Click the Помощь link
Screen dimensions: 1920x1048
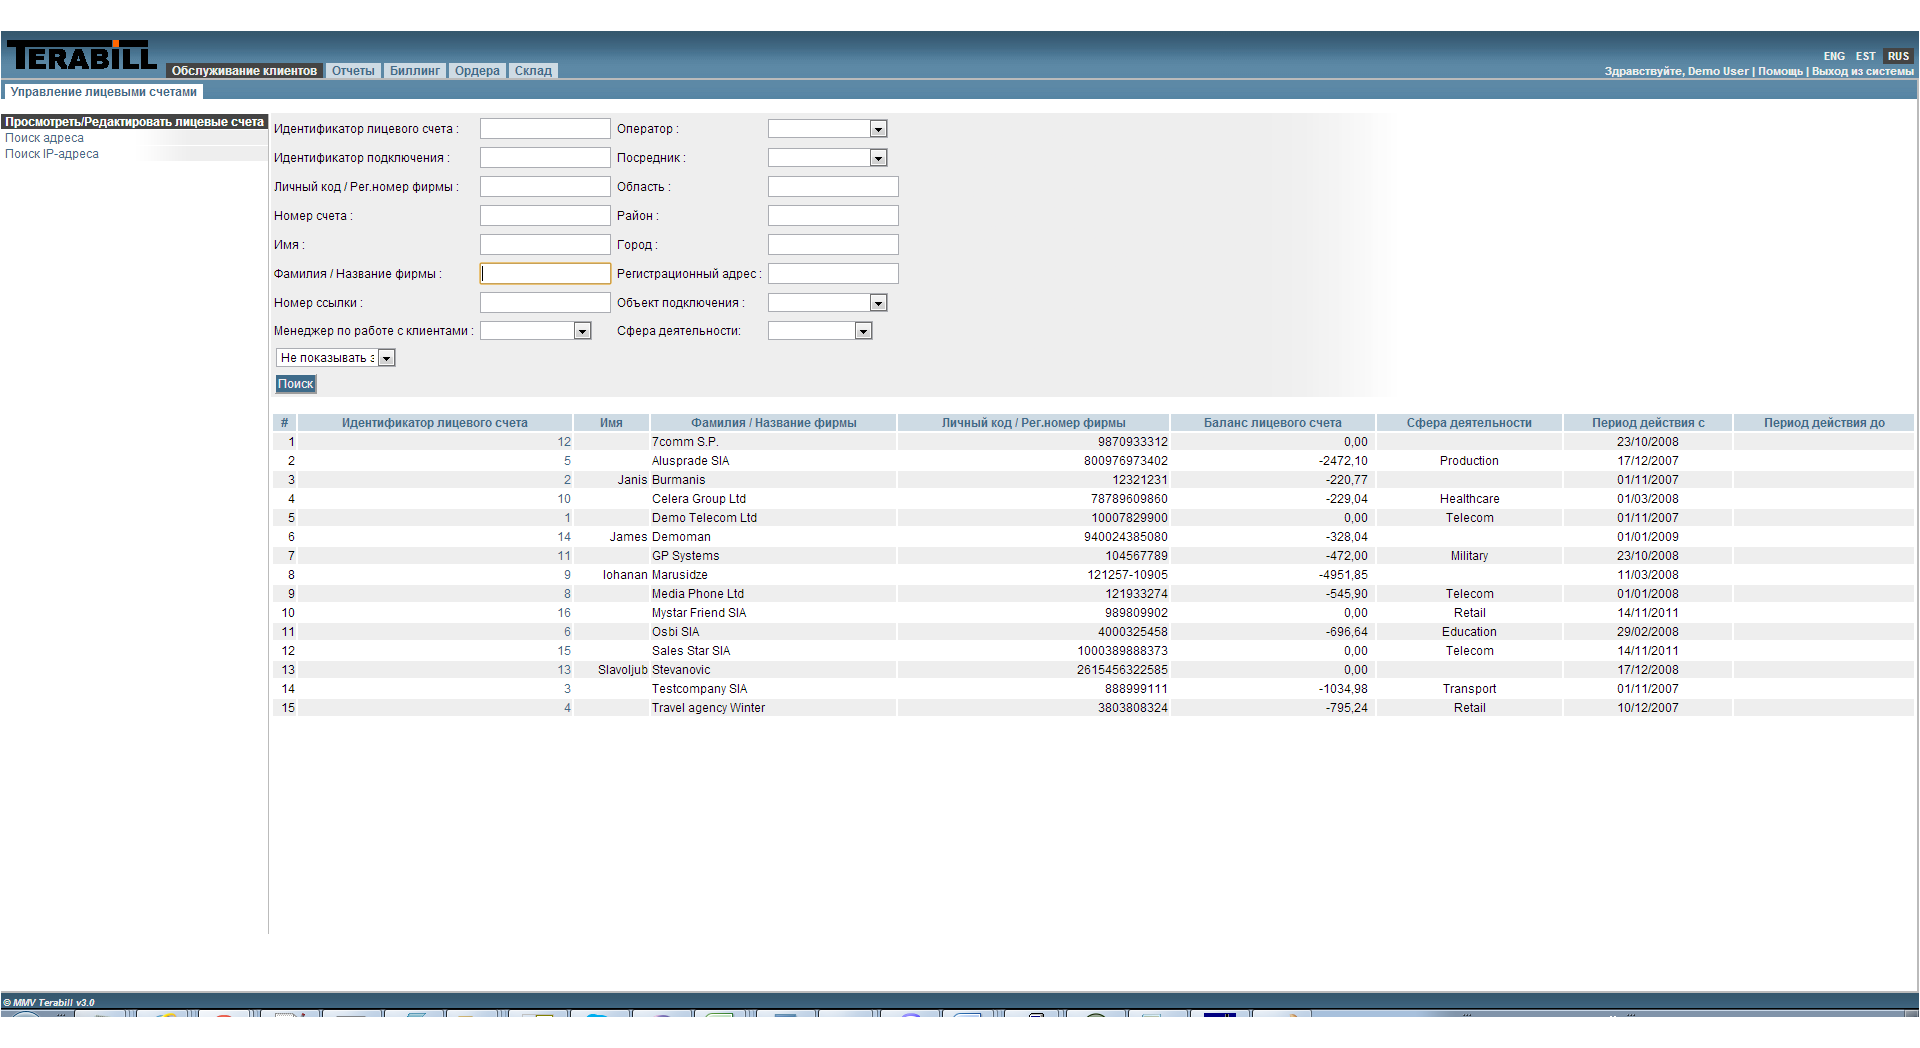point(1780,72)
